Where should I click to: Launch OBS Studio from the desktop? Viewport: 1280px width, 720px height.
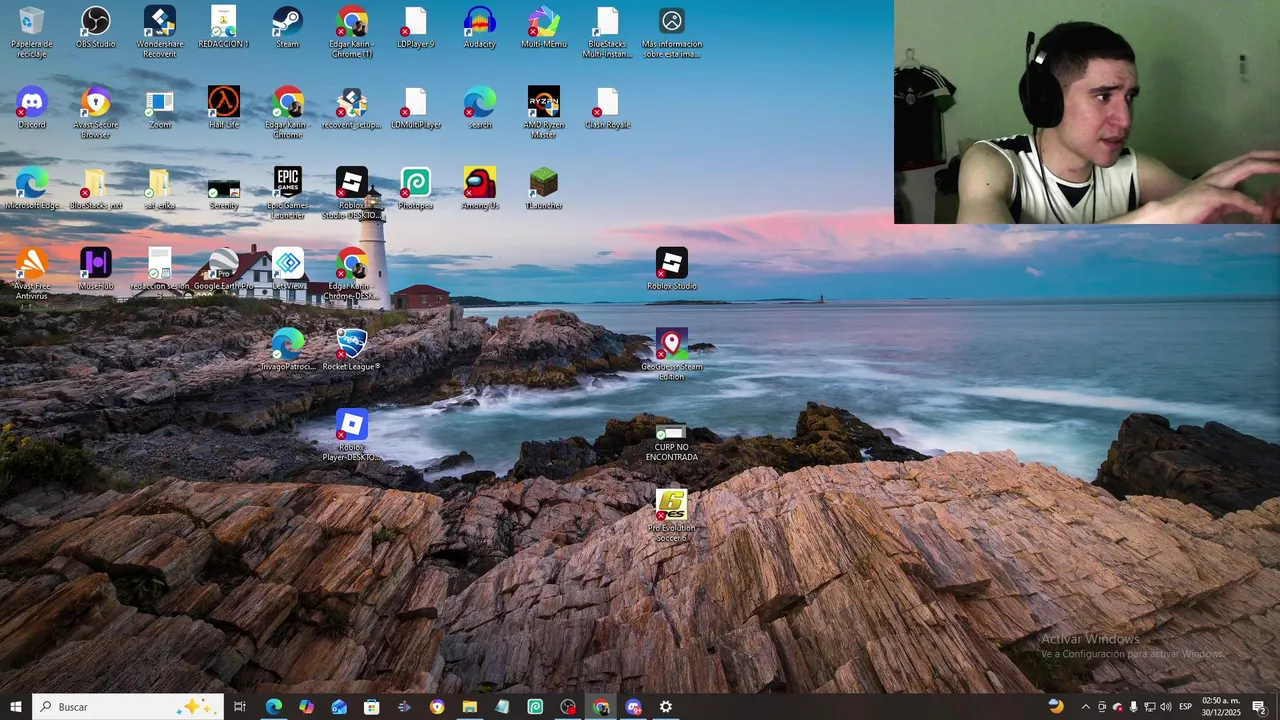96,27
